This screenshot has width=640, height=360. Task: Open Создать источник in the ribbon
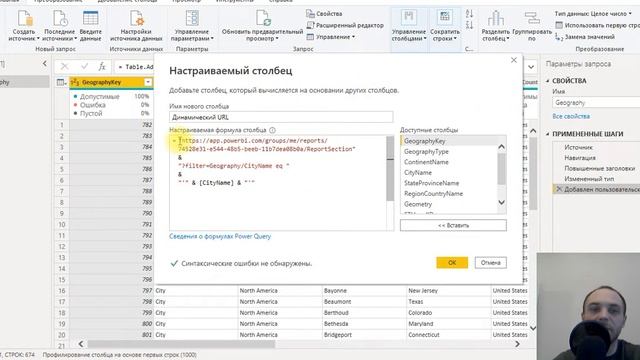(24, 26)
